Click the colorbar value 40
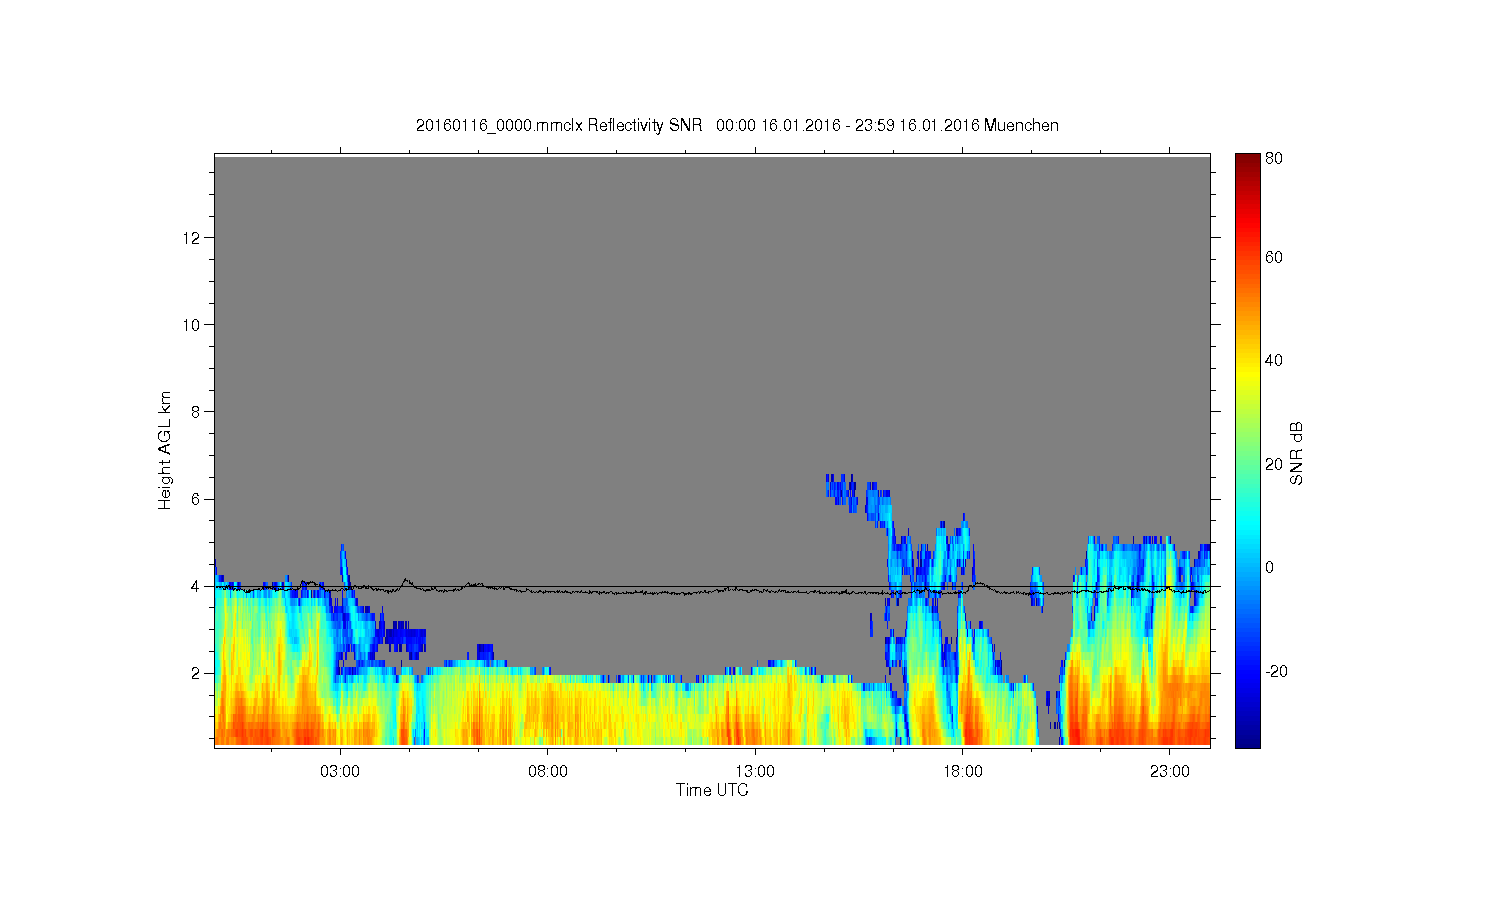This screenshot has height=900, width=1500. tap(1274, 360)
